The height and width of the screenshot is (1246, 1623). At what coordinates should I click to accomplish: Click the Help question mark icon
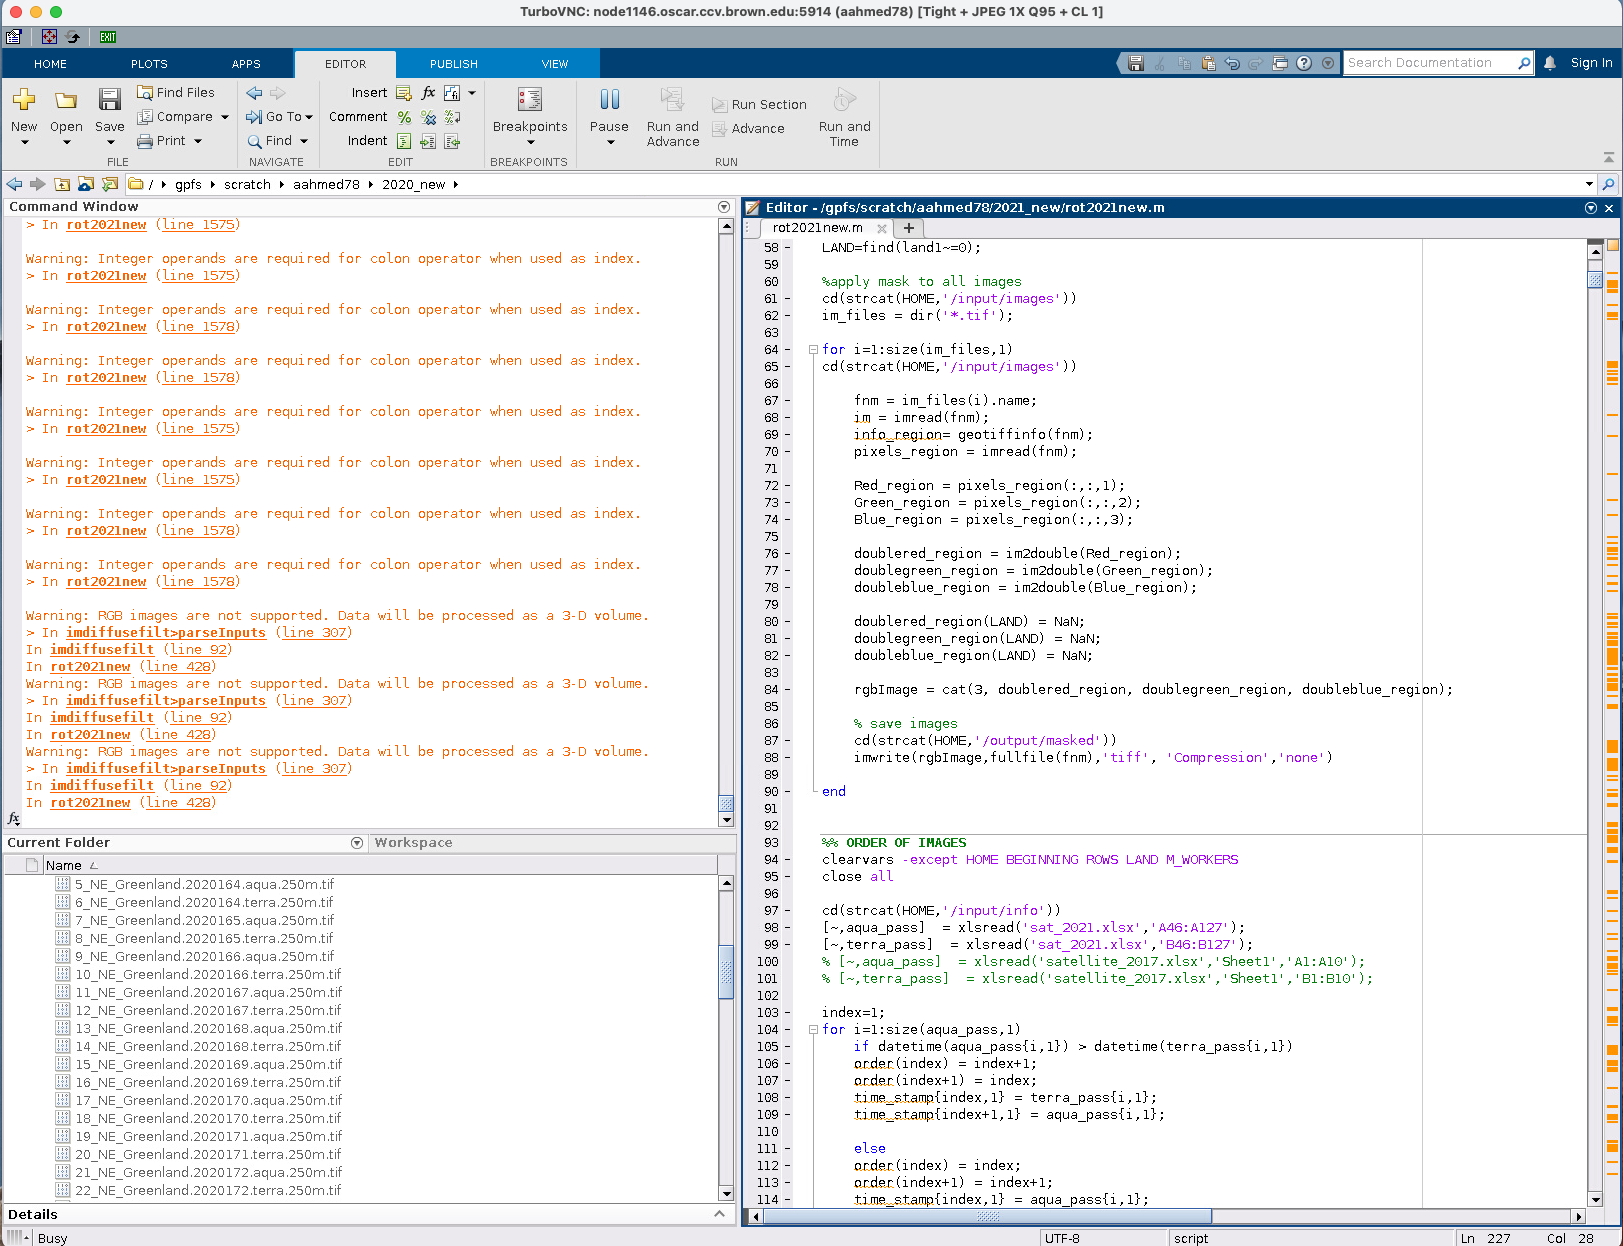pyautogui.click(x=1304, y=63)
